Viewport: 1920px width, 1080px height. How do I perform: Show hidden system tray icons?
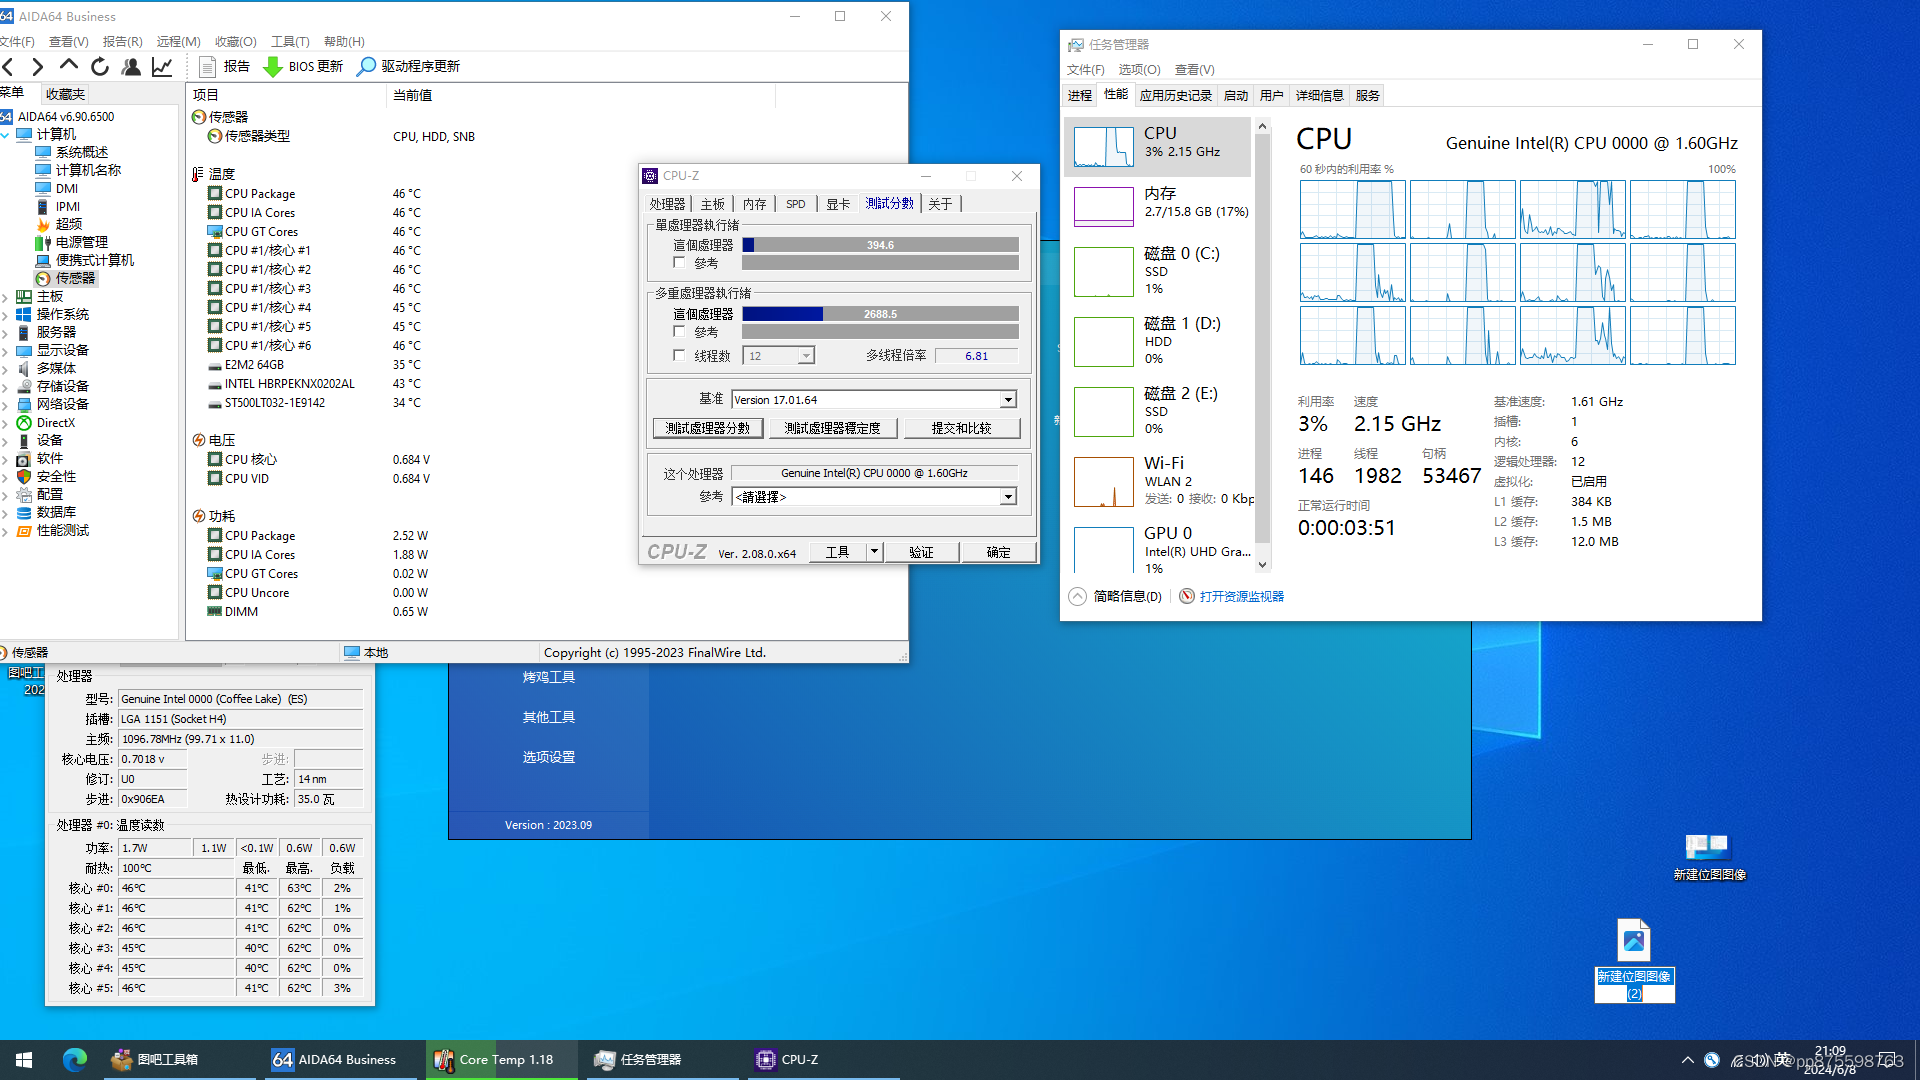1688,1060
